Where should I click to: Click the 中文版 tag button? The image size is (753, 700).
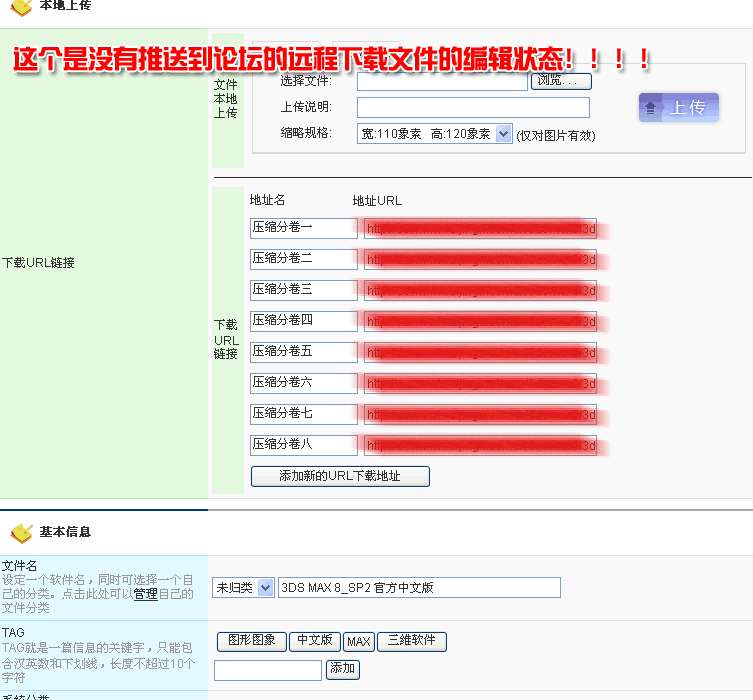[315, 641]
